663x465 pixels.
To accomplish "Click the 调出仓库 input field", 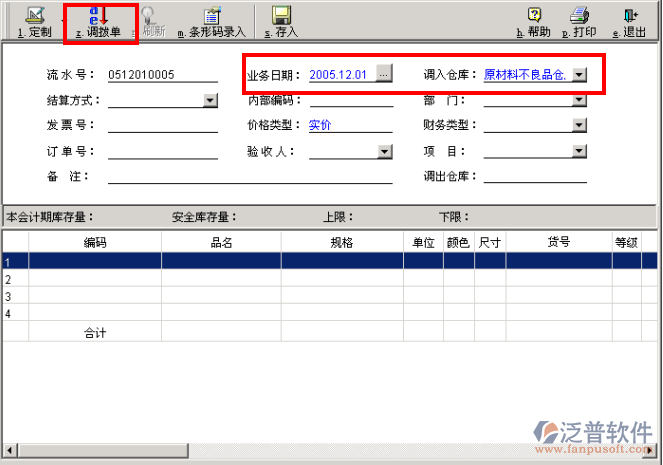I will (x=535, y=176).
